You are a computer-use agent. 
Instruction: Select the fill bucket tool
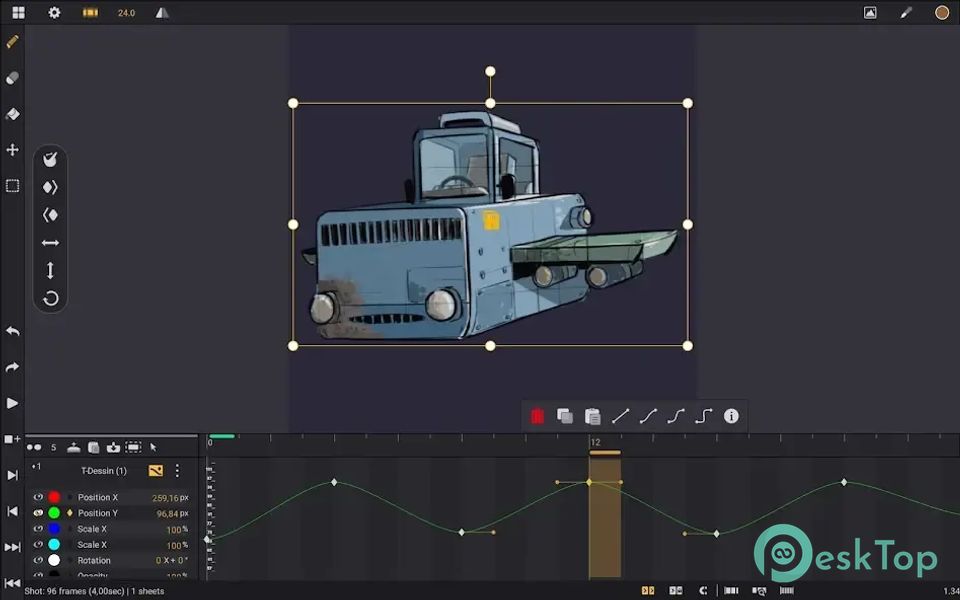click(x=12, y=114)
